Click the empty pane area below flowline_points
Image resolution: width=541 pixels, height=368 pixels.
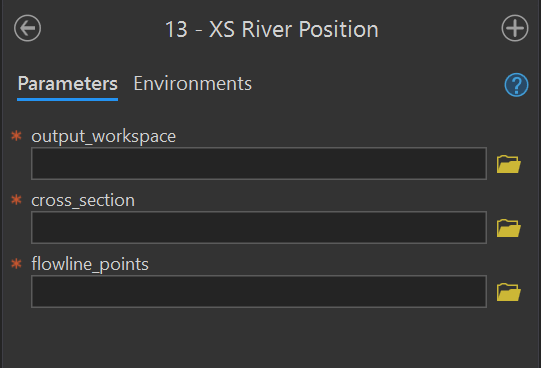click(270, 338)
